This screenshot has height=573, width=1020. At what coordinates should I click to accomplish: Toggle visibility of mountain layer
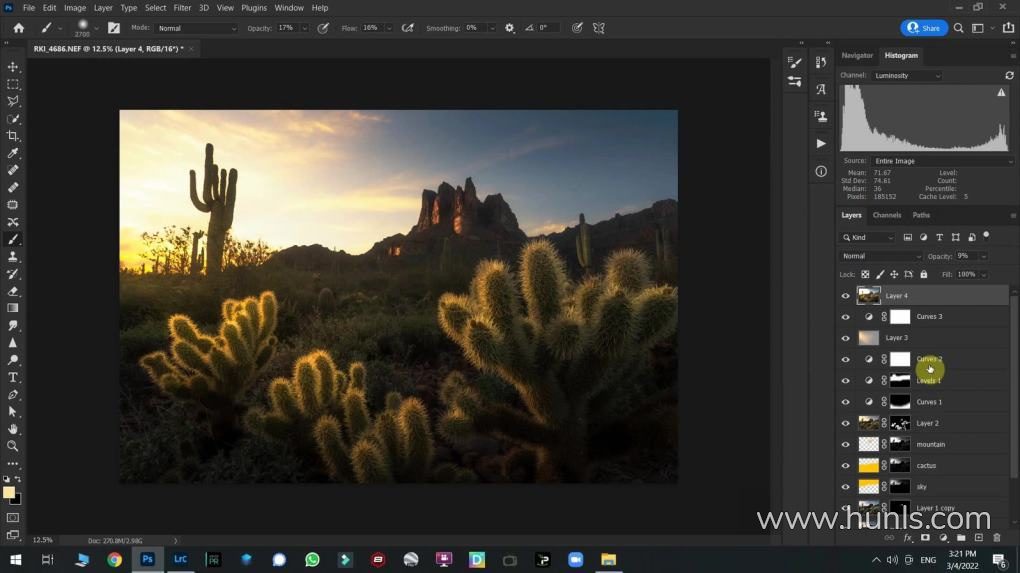tap(845, 444)
